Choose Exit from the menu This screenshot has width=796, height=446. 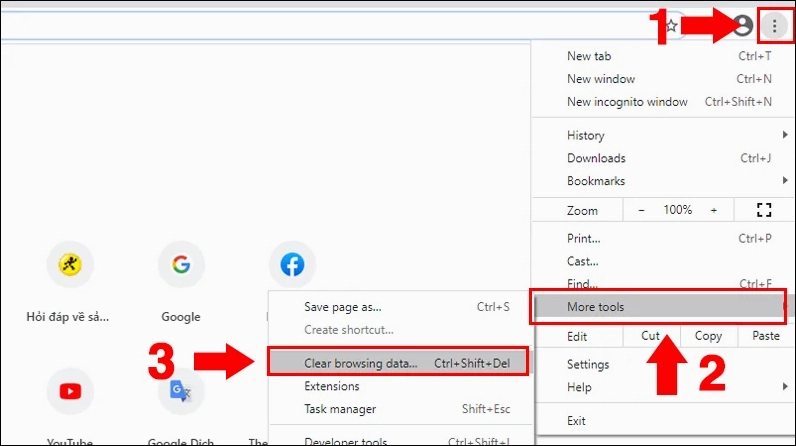tap(663, 421)
